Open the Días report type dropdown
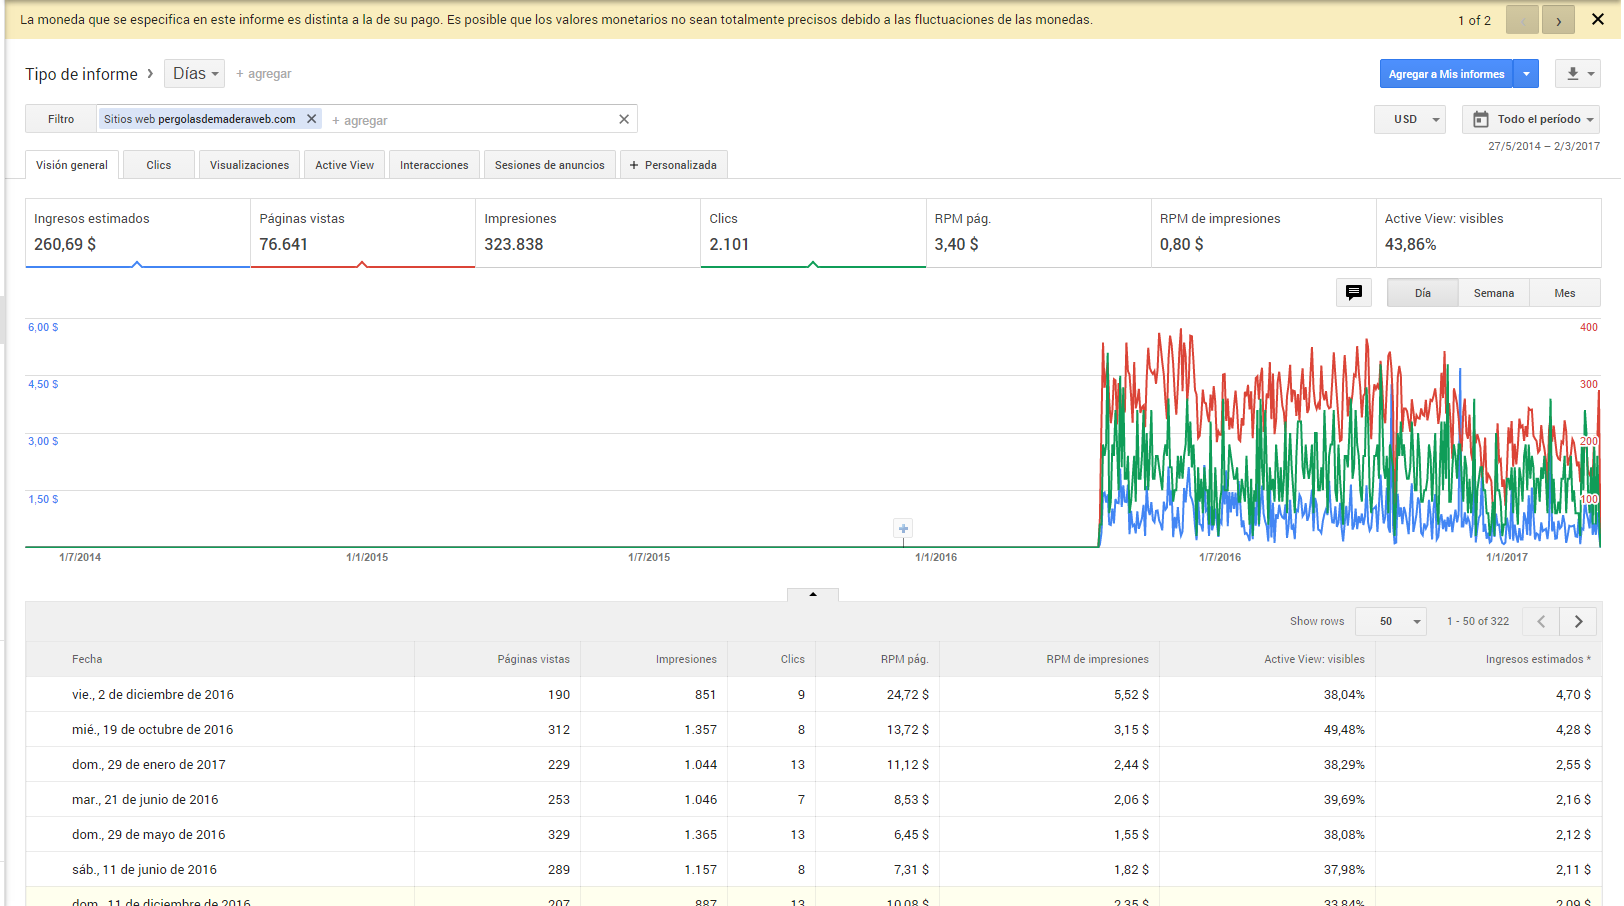This screenshot has height=906, width=1624. pyautogui.click(x=195, y=74)
